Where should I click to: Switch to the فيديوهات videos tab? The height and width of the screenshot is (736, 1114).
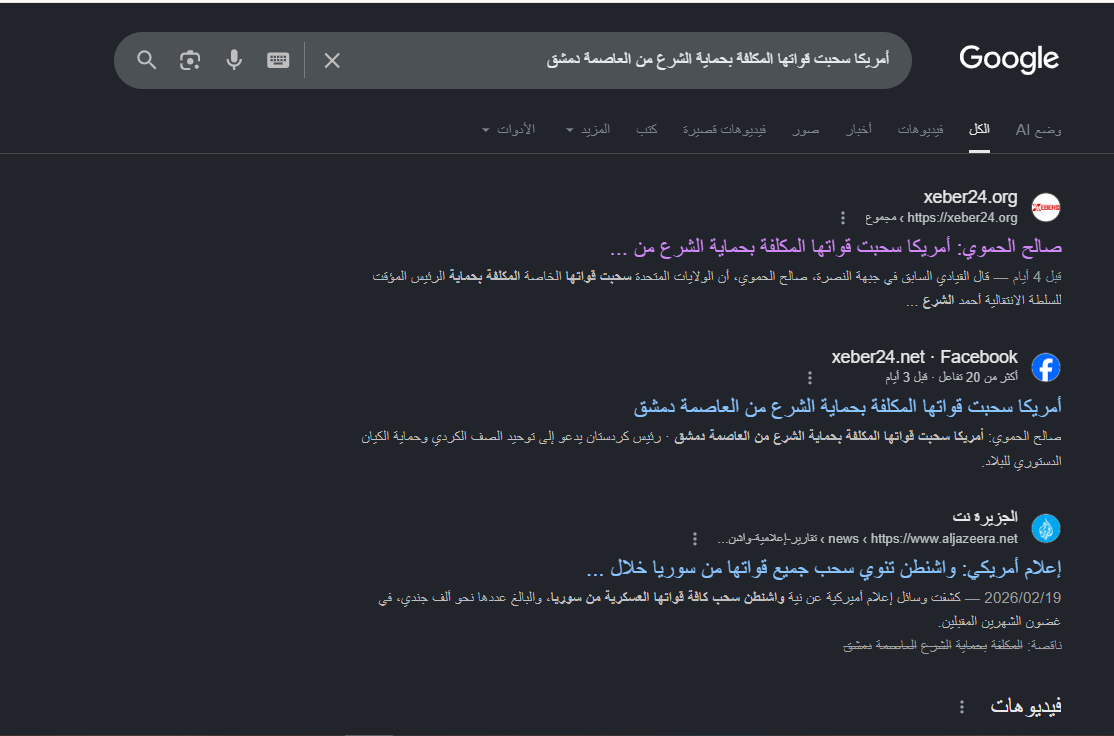click(920, 129)
